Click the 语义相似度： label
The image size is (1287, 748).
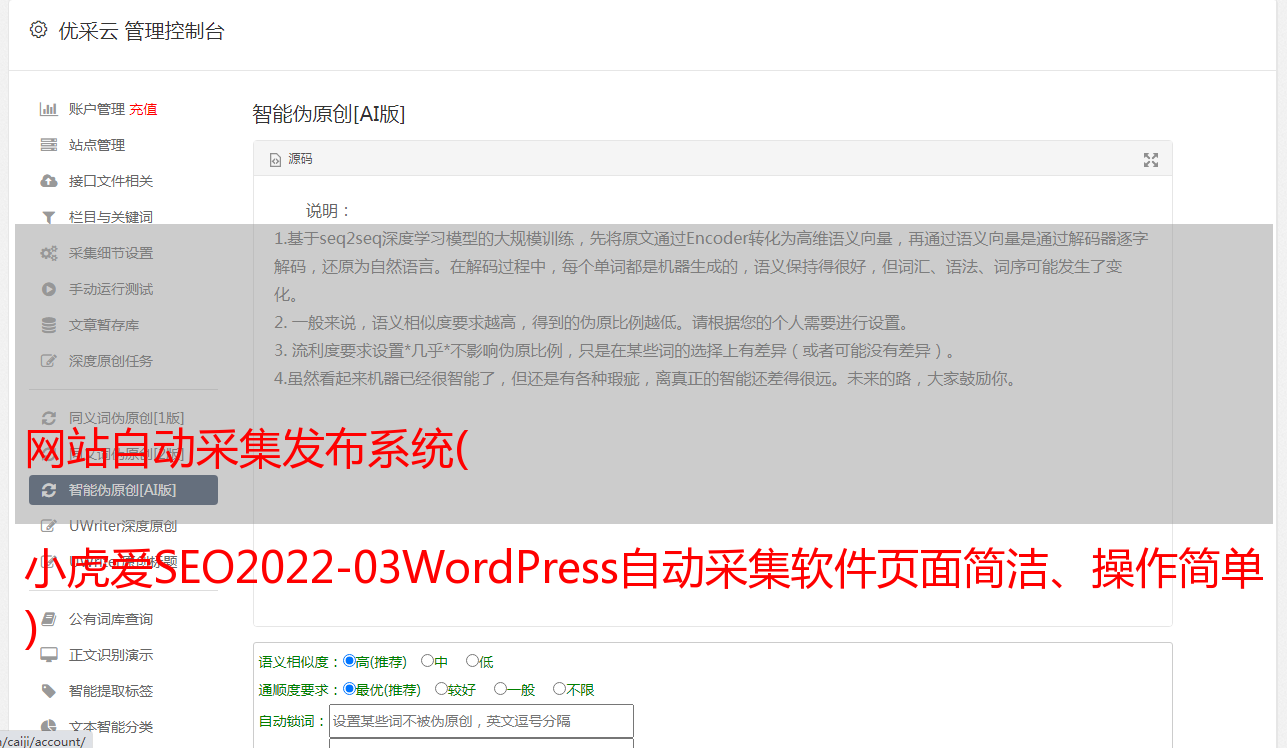pyautogui.click(x=300, y=662)
